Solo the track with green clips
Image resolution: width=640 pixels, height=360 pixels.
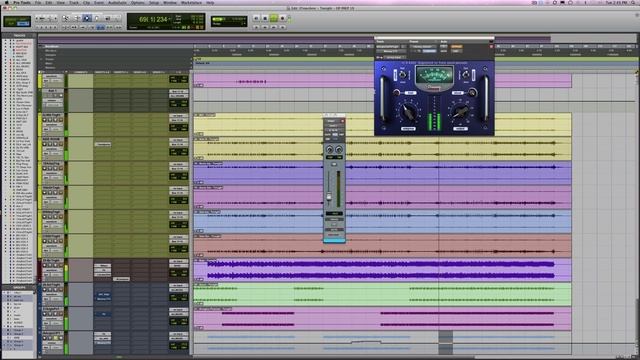56,290
